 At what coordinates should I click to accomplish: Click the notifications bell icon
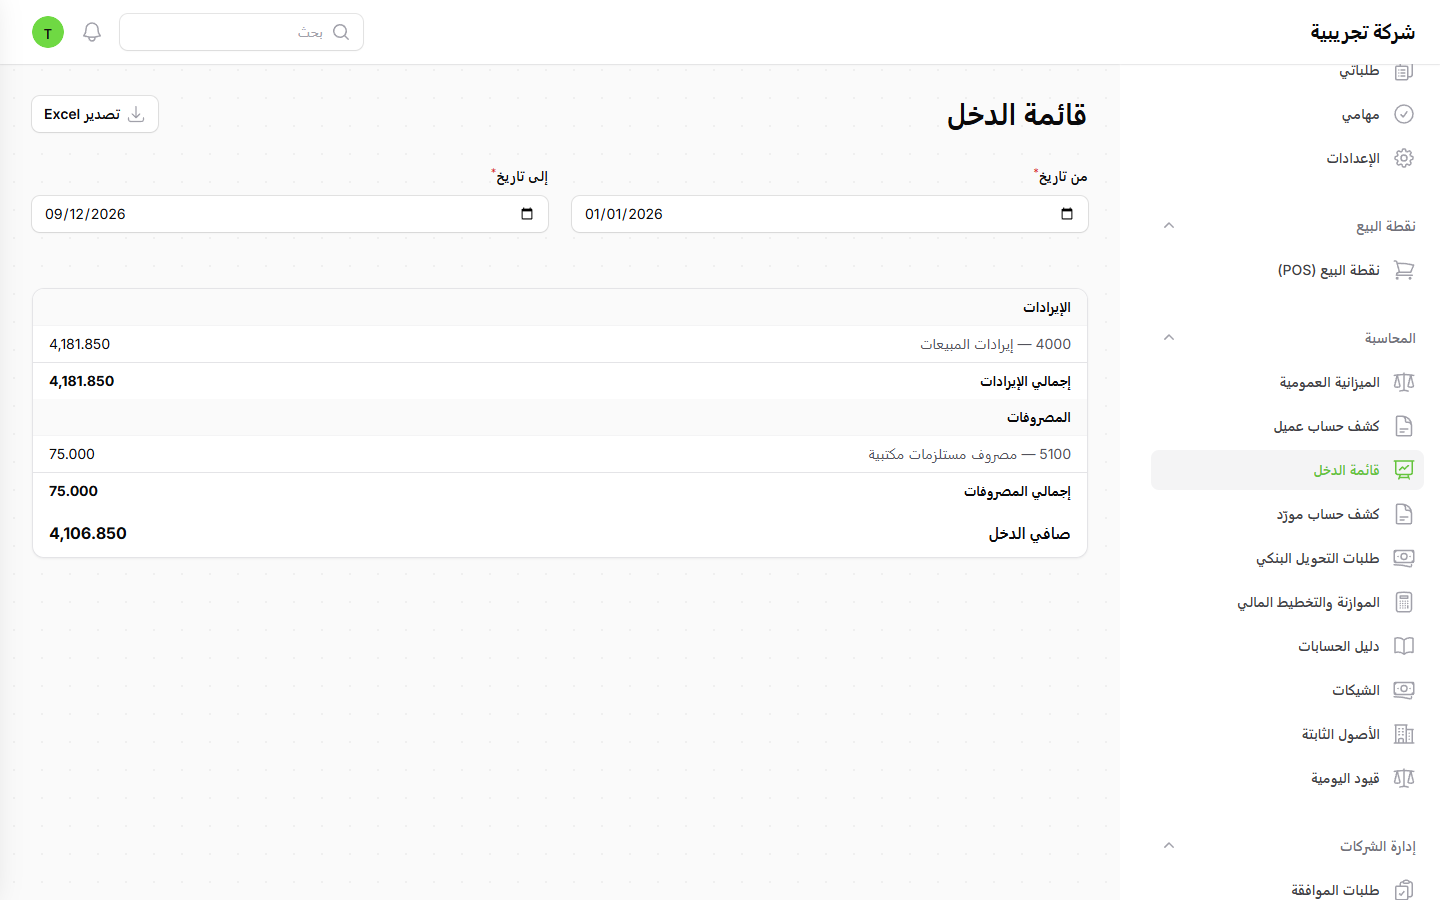92,32
